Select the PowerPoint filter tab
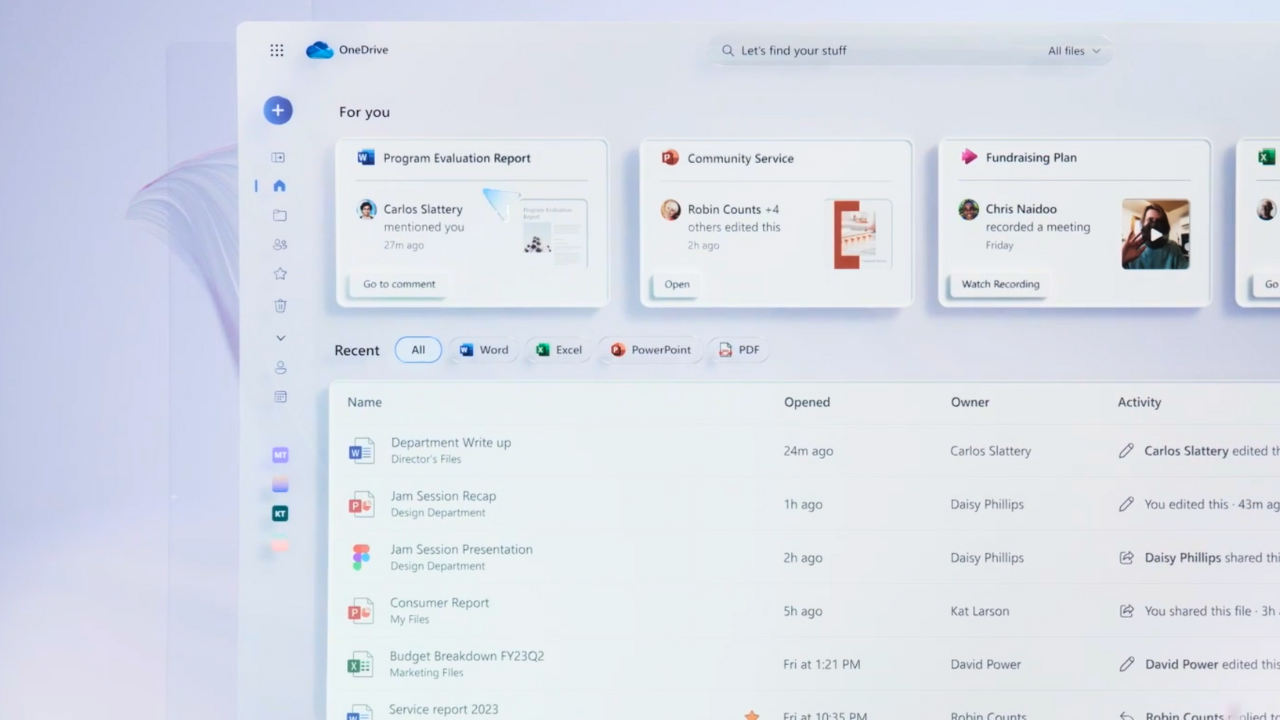This screenshot has height=720, width=1280. tap(650, 349)
